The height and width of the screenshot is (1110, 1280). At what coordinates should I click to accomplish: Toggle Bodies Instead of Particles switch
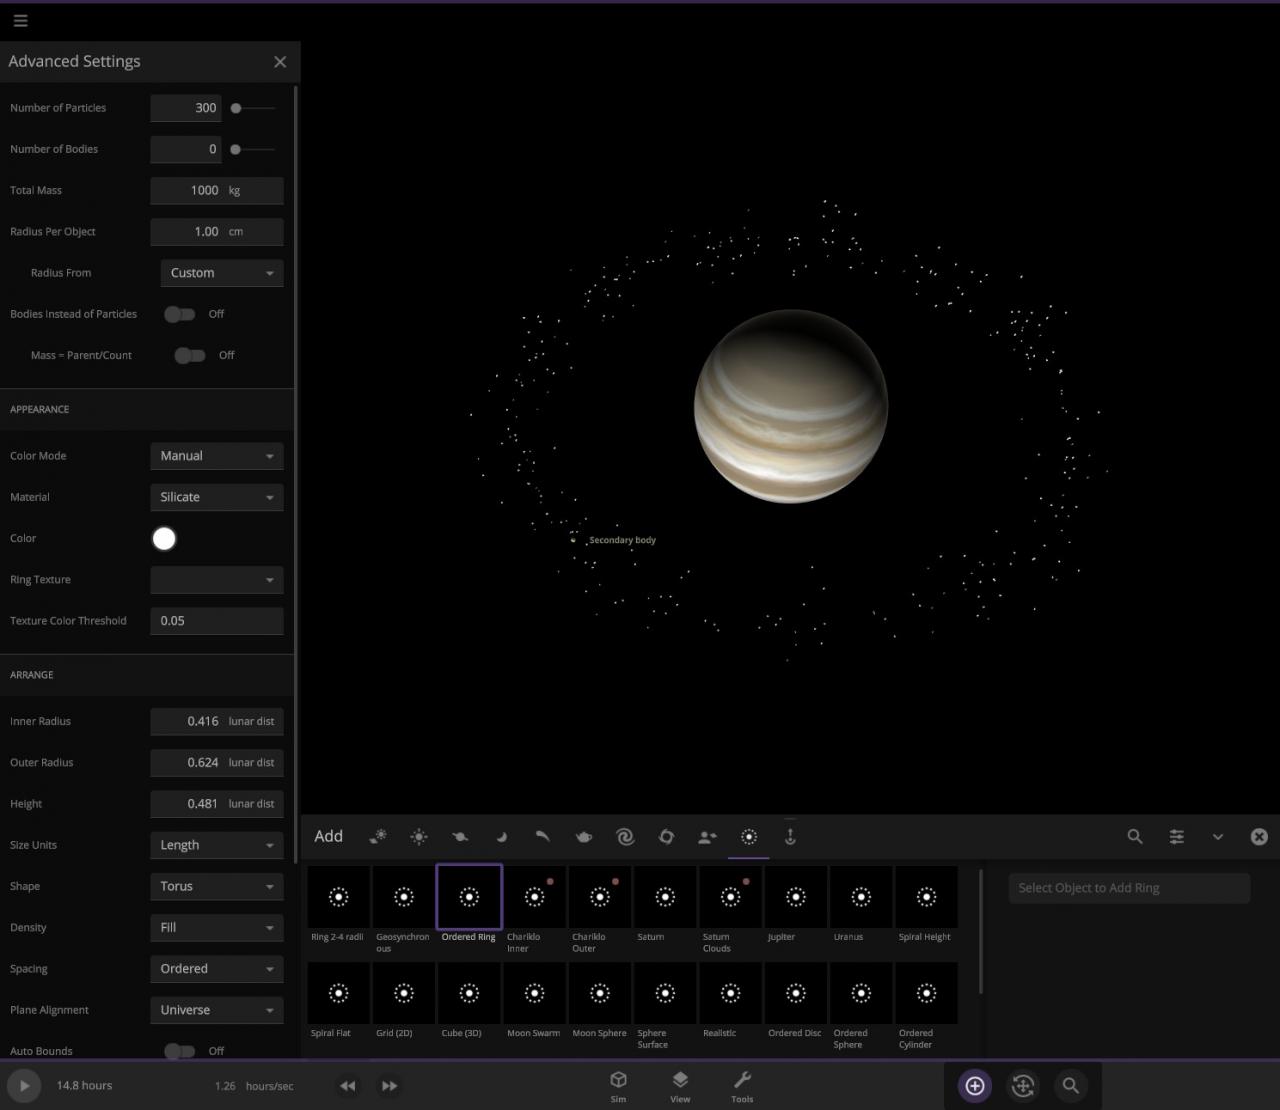point(180,314)
